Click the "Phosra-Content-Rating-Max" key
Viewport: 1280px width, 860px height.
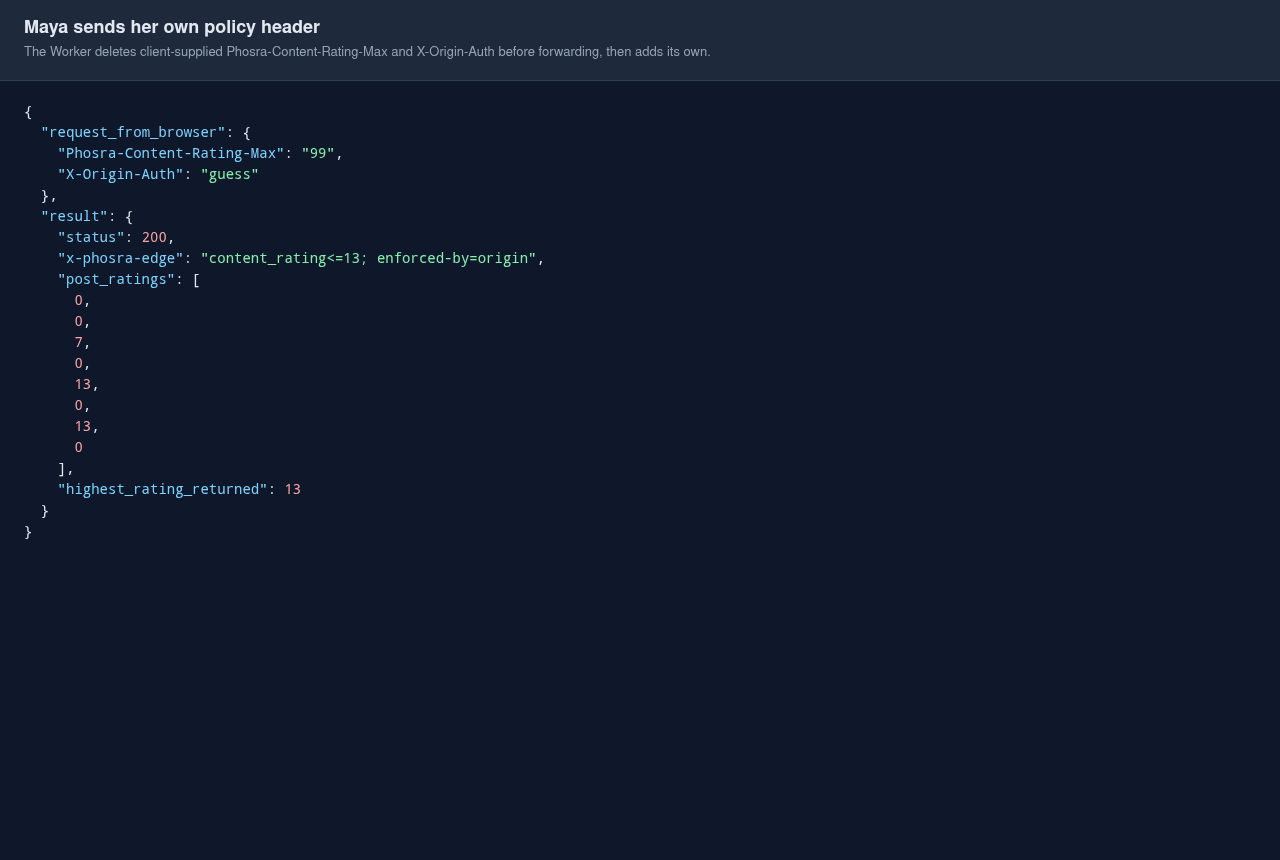(171, 153)
